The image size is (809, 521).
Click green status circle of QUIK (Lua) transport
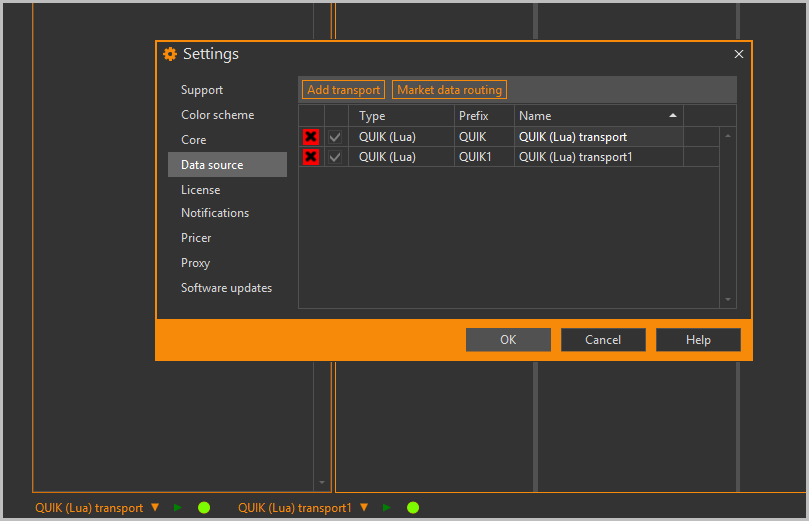[x=204, y=508]
